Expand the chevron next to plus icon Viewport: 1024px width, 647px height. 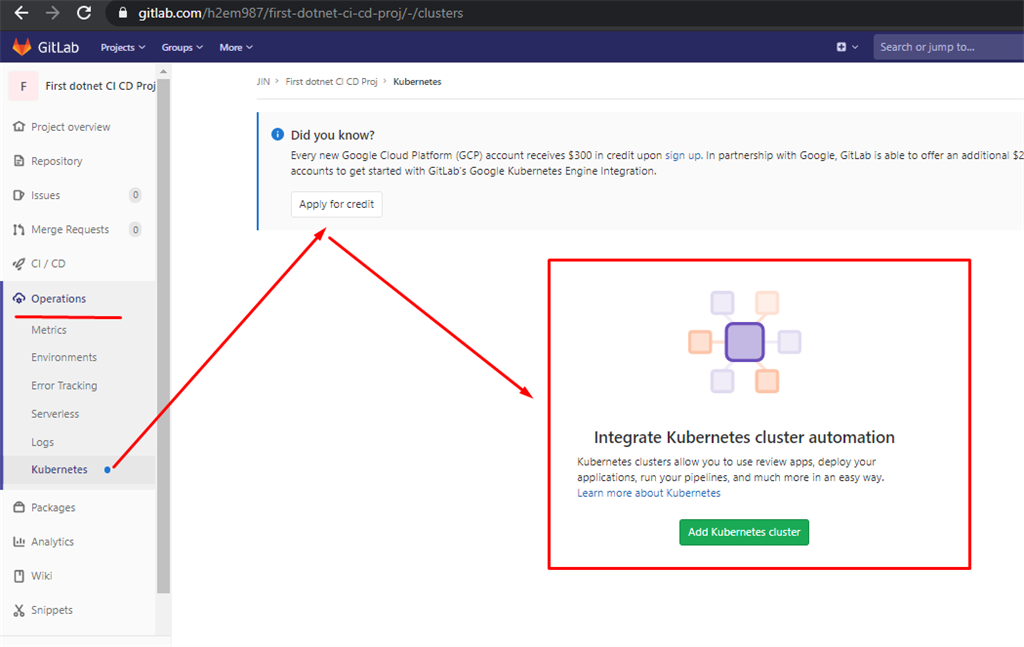pyautogui.click(x=855, y=47)
